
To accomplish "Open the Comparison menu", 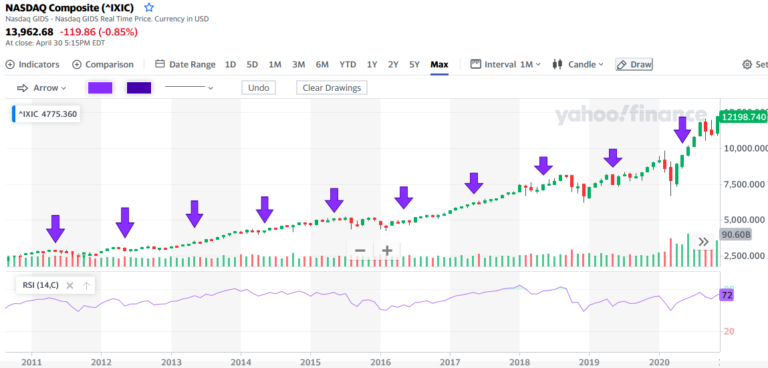I will [103, 64].
